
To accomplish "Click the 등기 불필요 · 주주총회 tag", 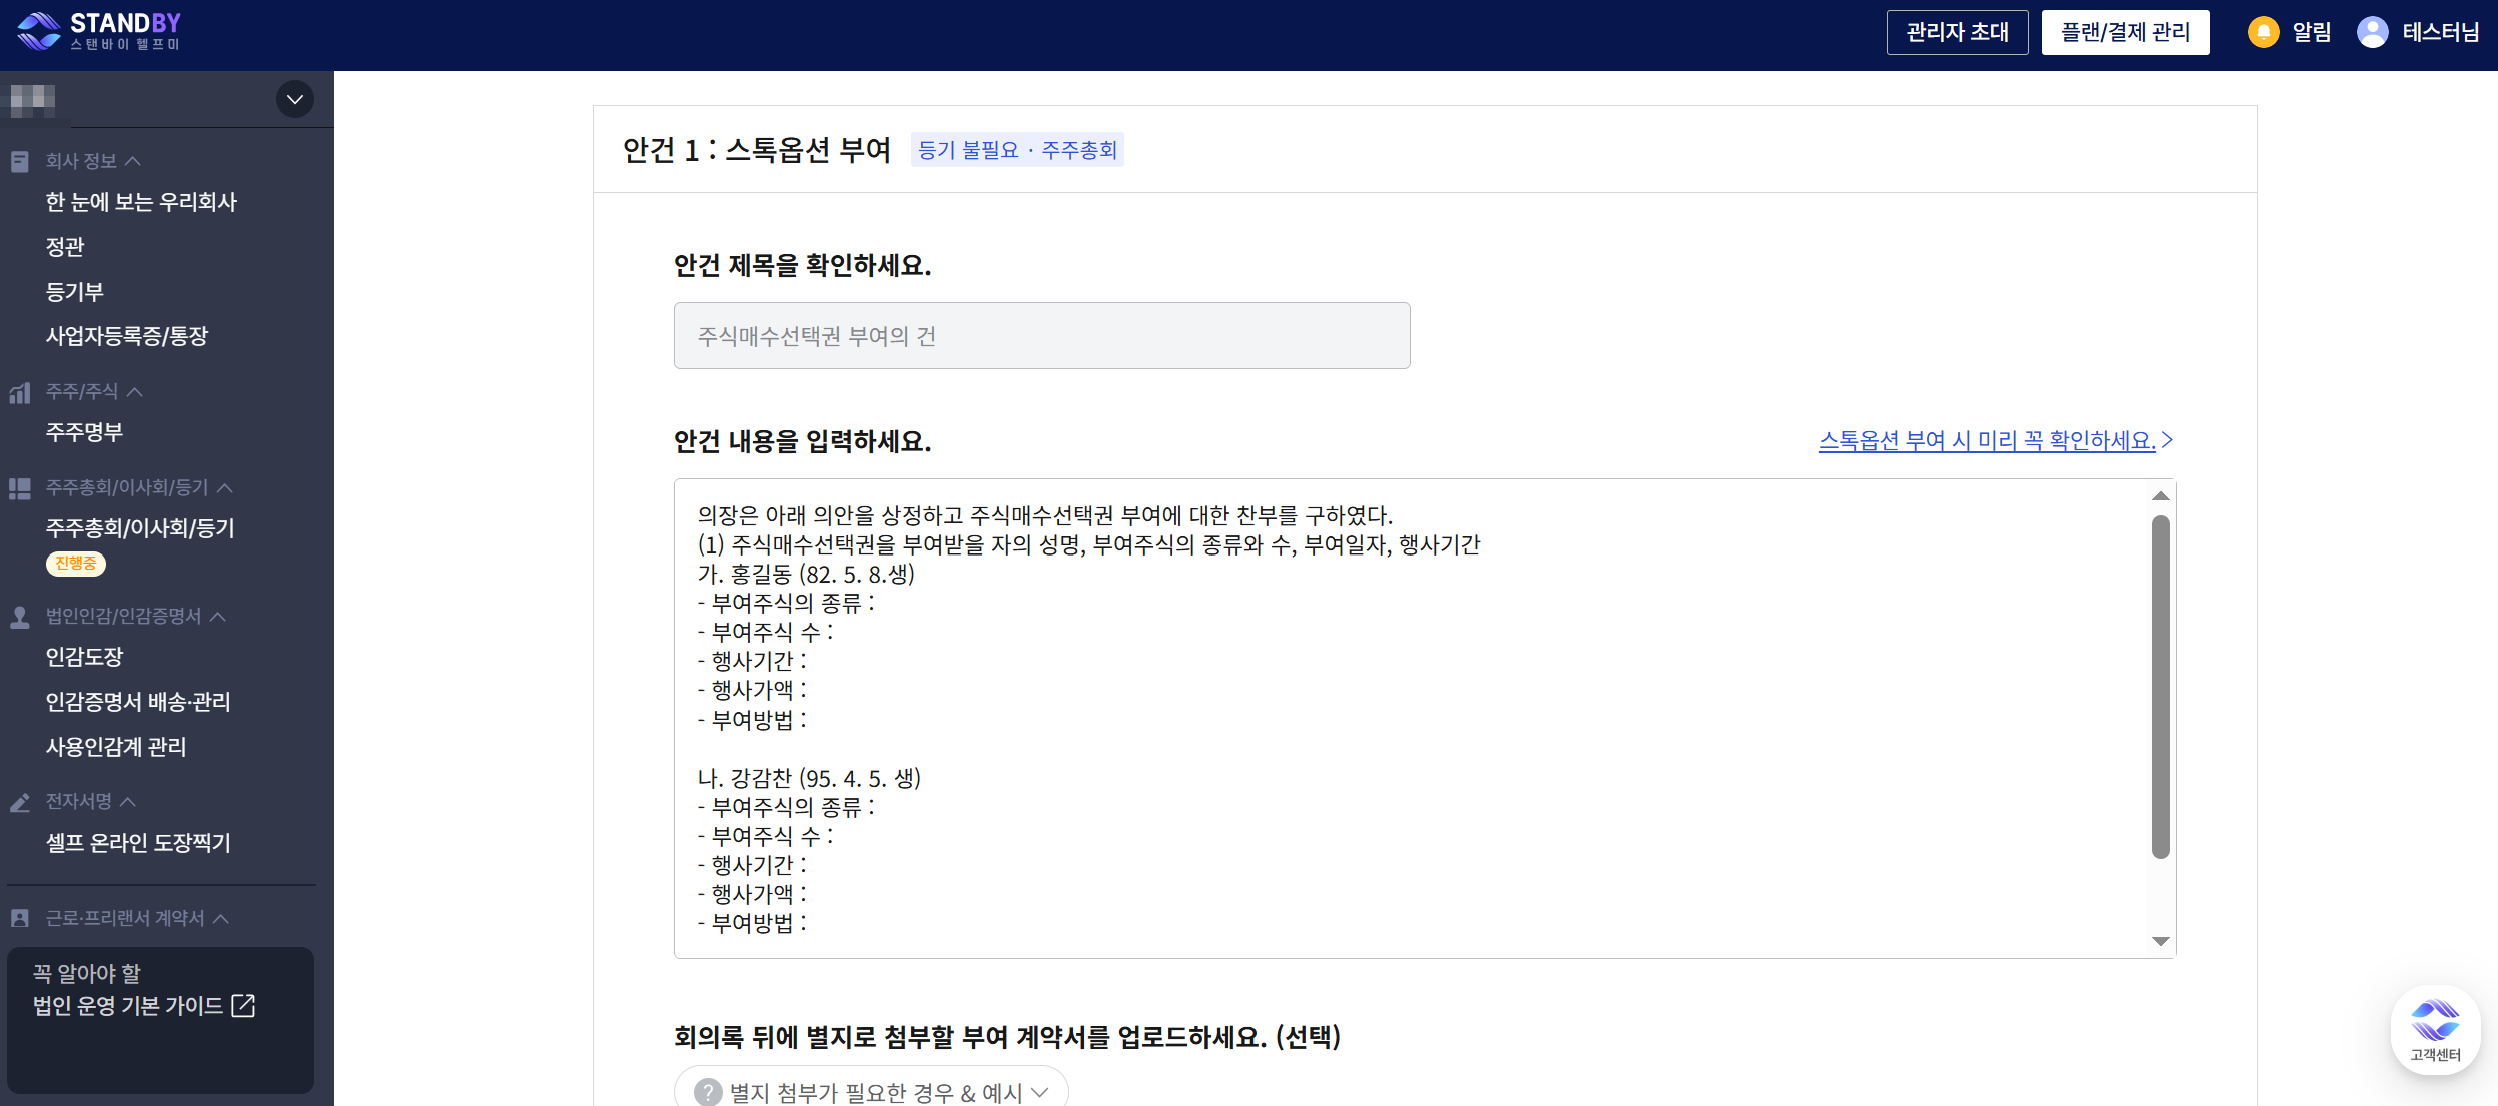I will 1017,150.
